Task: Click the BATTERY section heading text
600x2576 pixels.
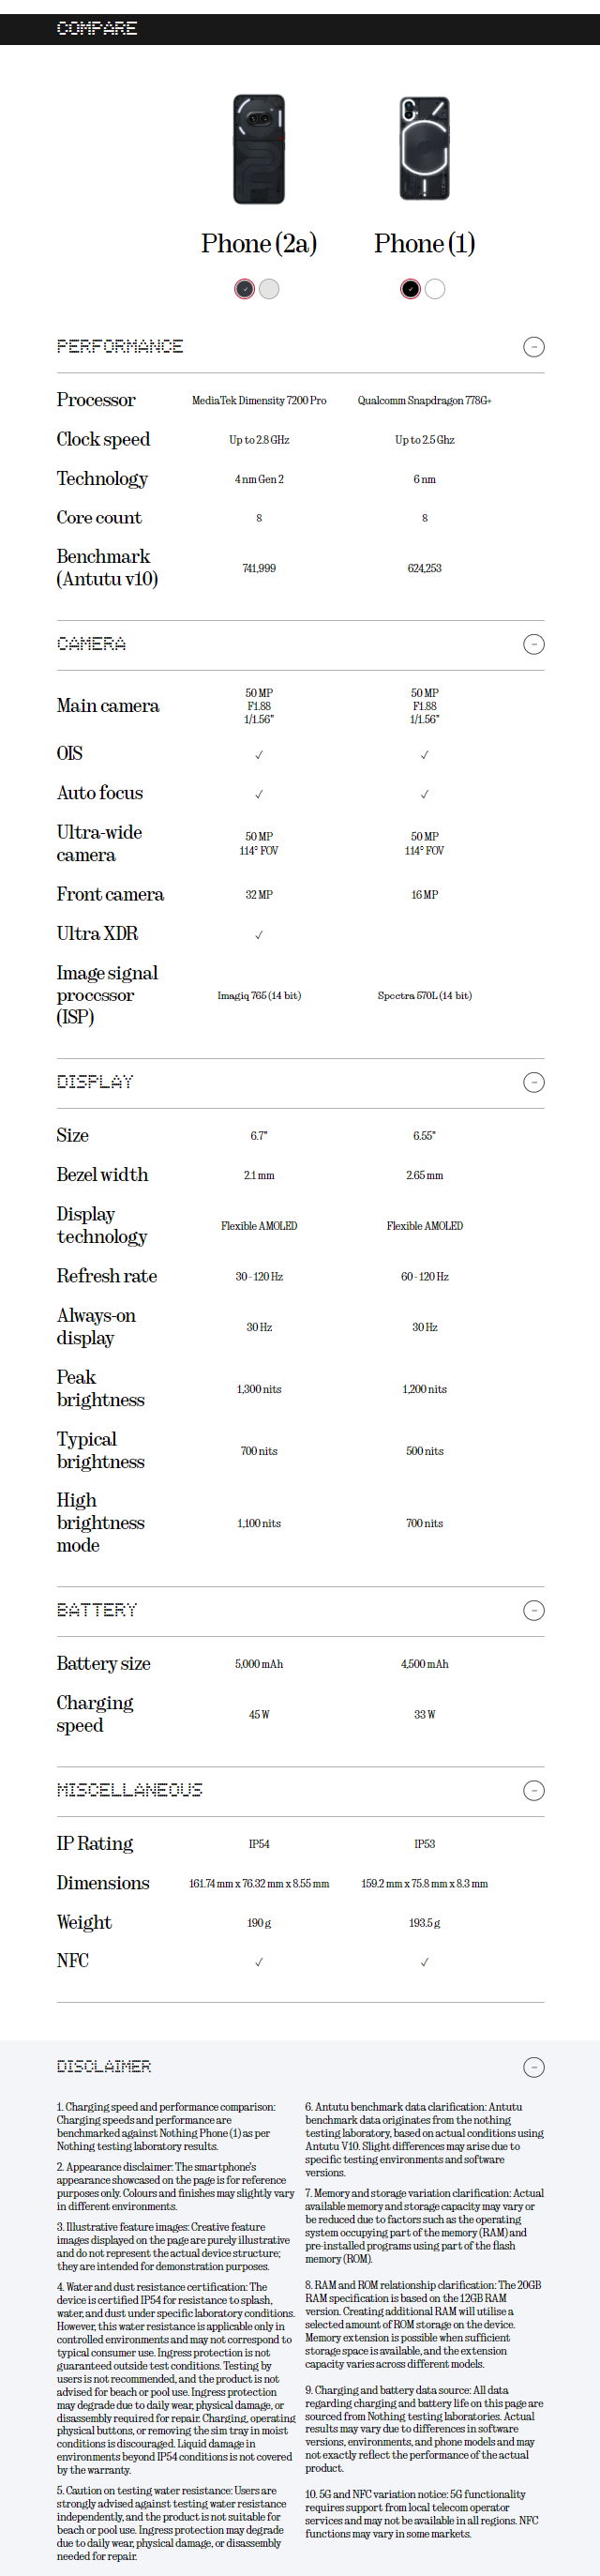Action: tap(97, 1610)
